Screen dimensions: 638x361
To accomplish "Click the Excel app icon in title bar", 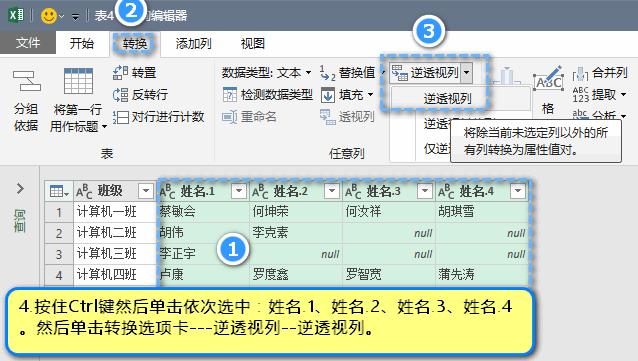I will coord(16,15).
